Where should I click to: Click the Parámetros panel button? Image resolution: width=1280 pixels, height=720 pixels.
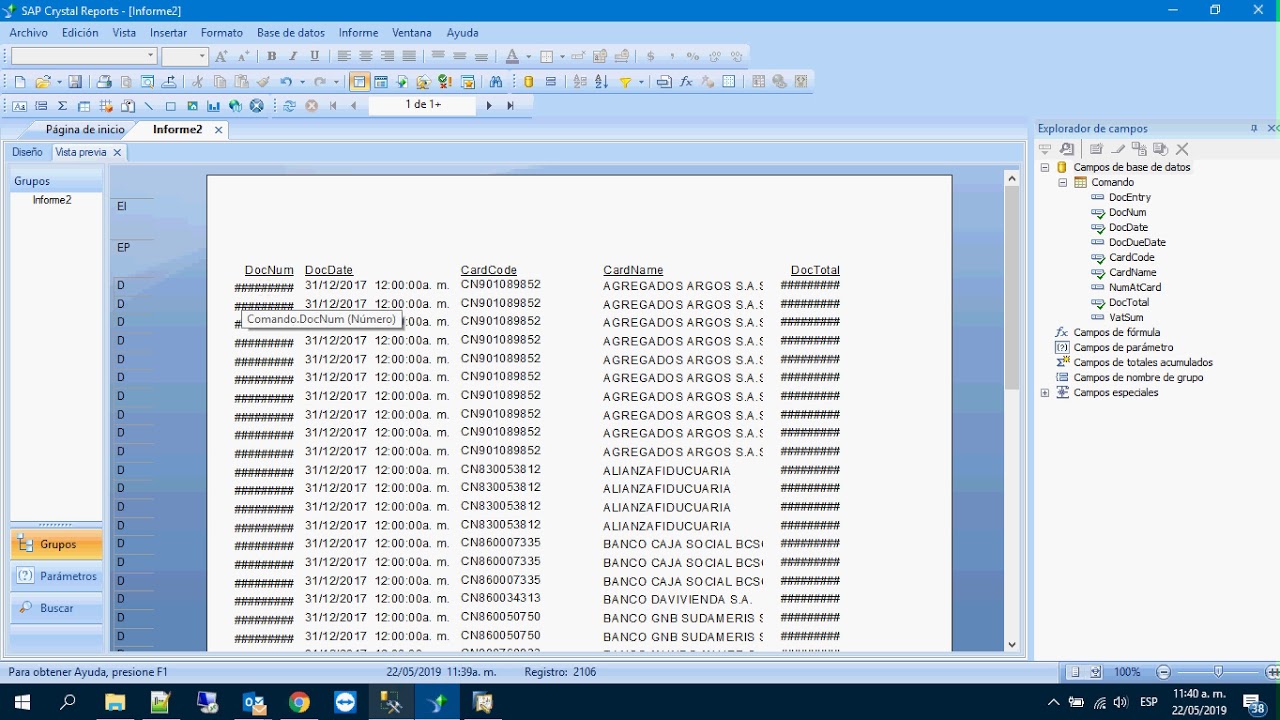(x=57, y=576)
